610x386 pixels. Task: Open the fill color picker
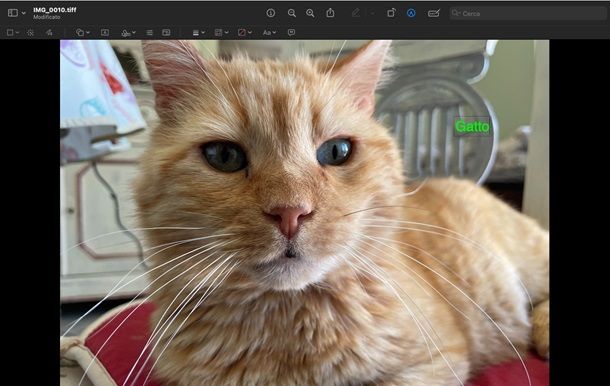point(244,33)
